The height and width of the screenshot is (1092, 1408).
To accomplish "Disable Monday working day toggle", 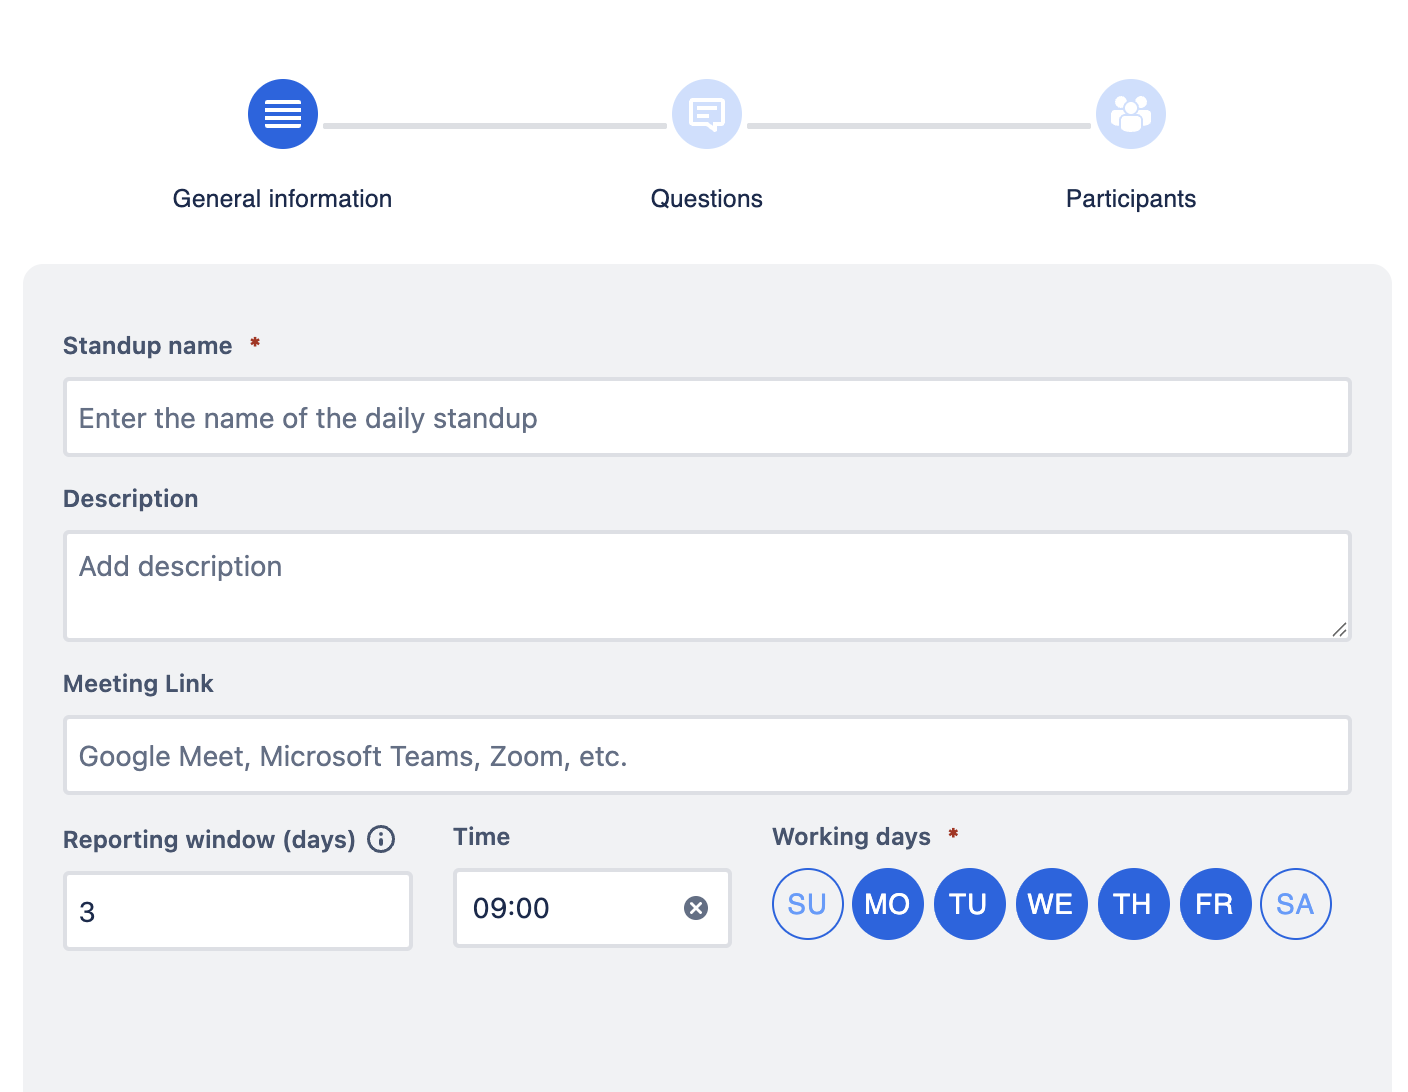I will 888,904.
